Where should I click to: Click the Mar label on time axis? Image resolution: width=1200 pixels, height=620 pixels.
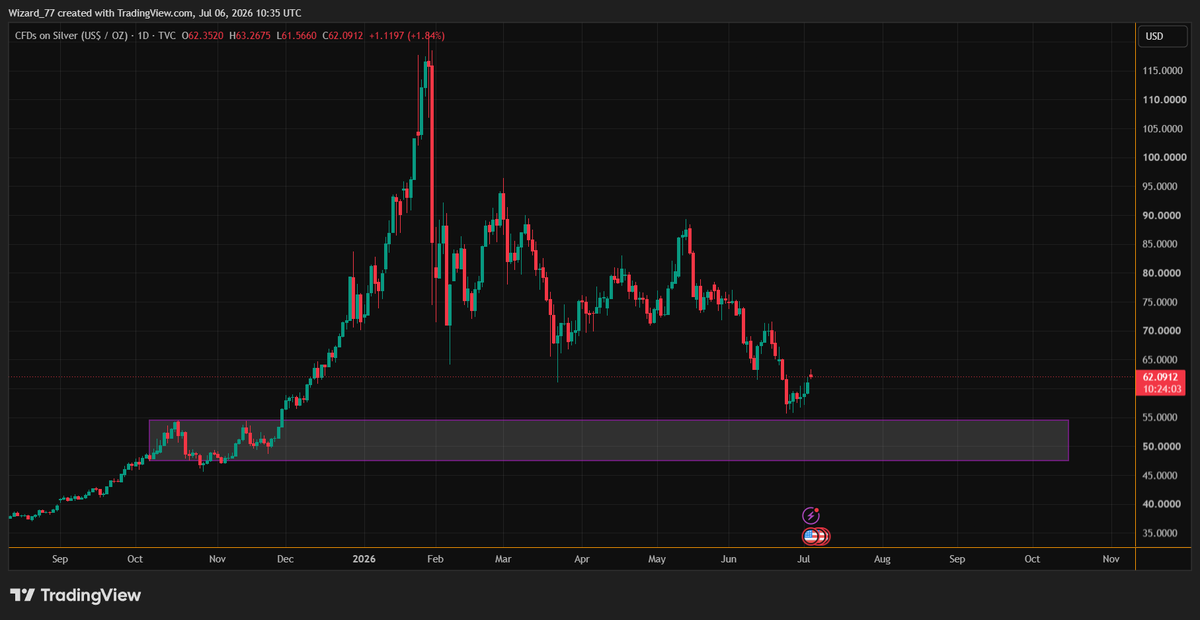[x=504, y=561]
